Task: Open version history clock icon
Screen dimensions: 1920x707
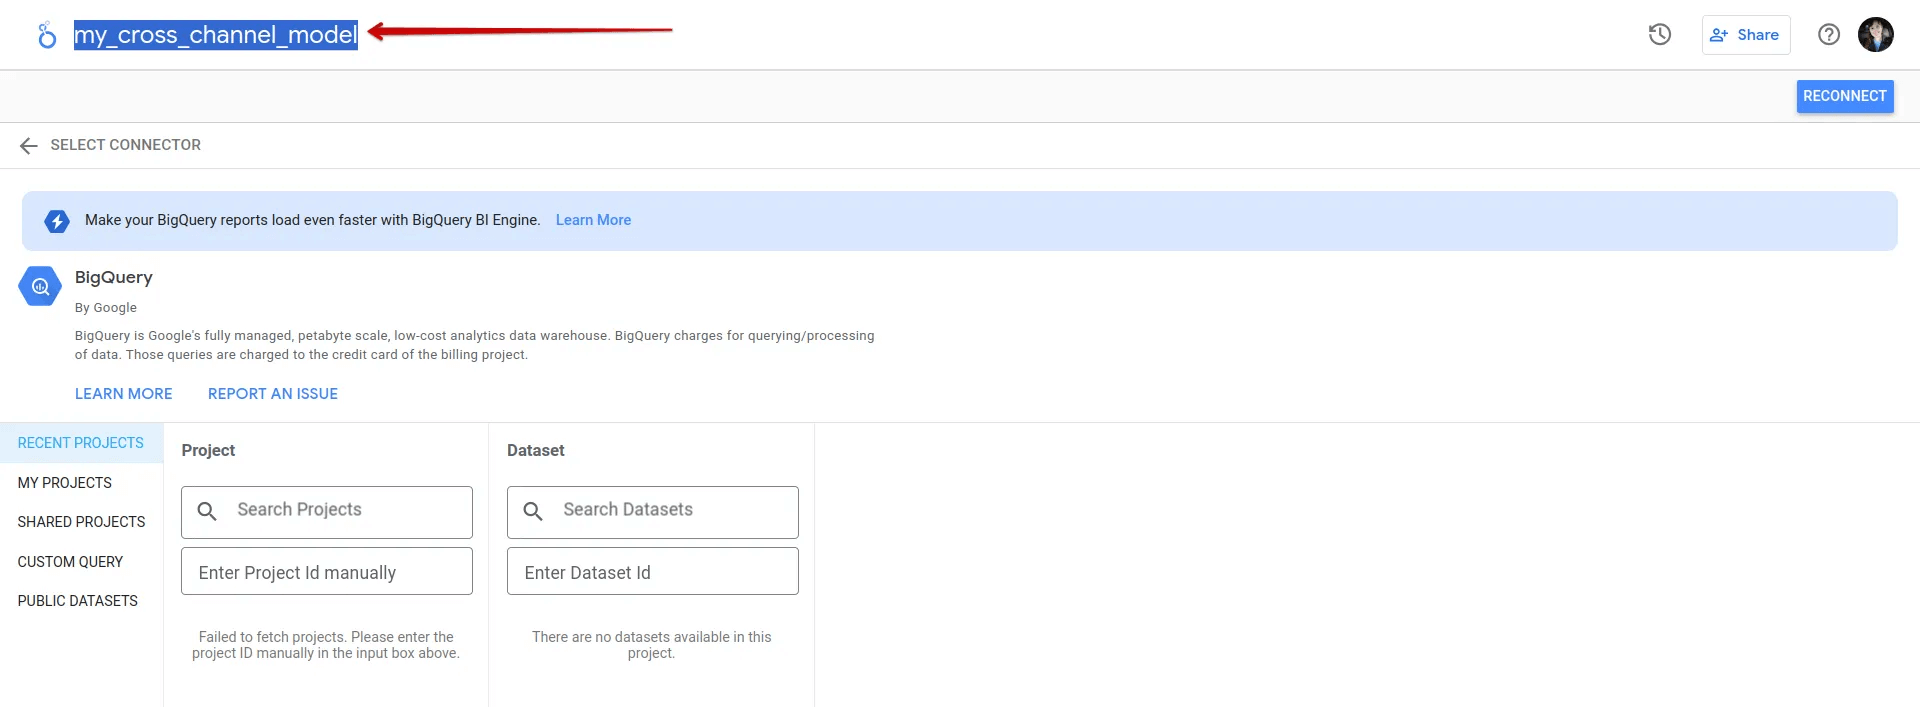Action: coord(1659,35)
